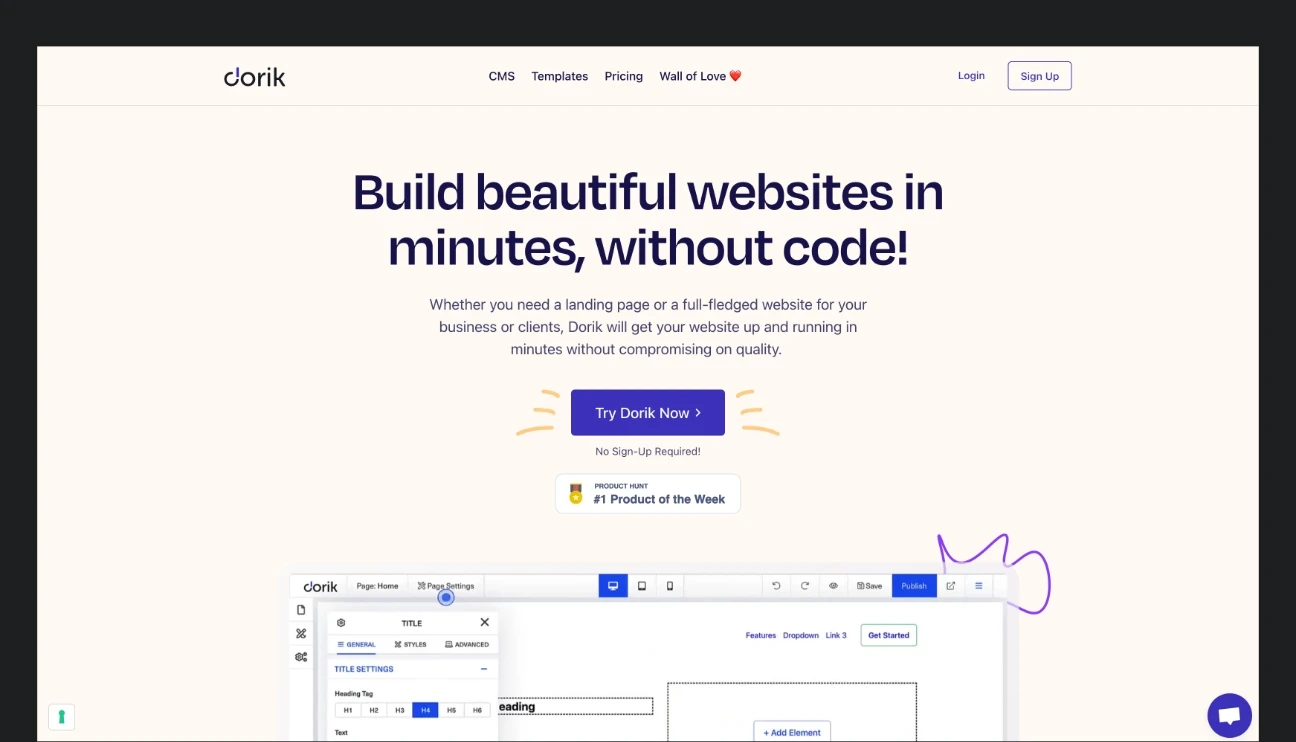1296x742 pixels.
Task: Click the external link icon after Publish
Action: pyautogui.click(x=951, y=586)
